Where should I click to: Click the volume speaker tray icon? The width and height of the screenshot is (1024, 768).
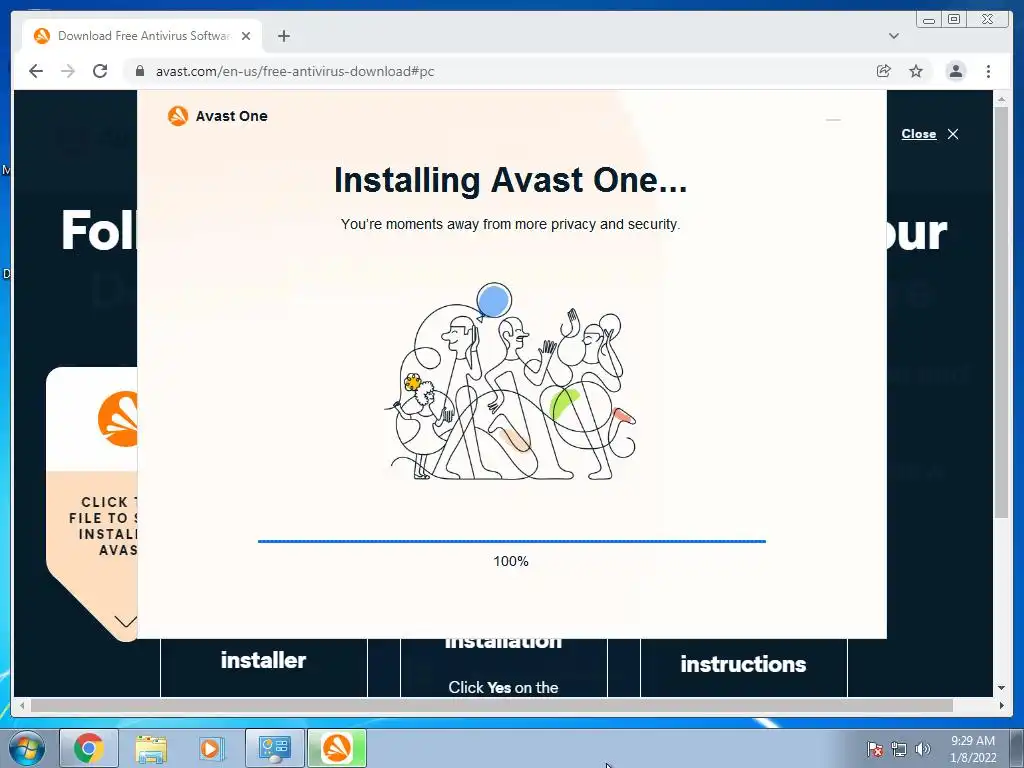click(923, 749)
